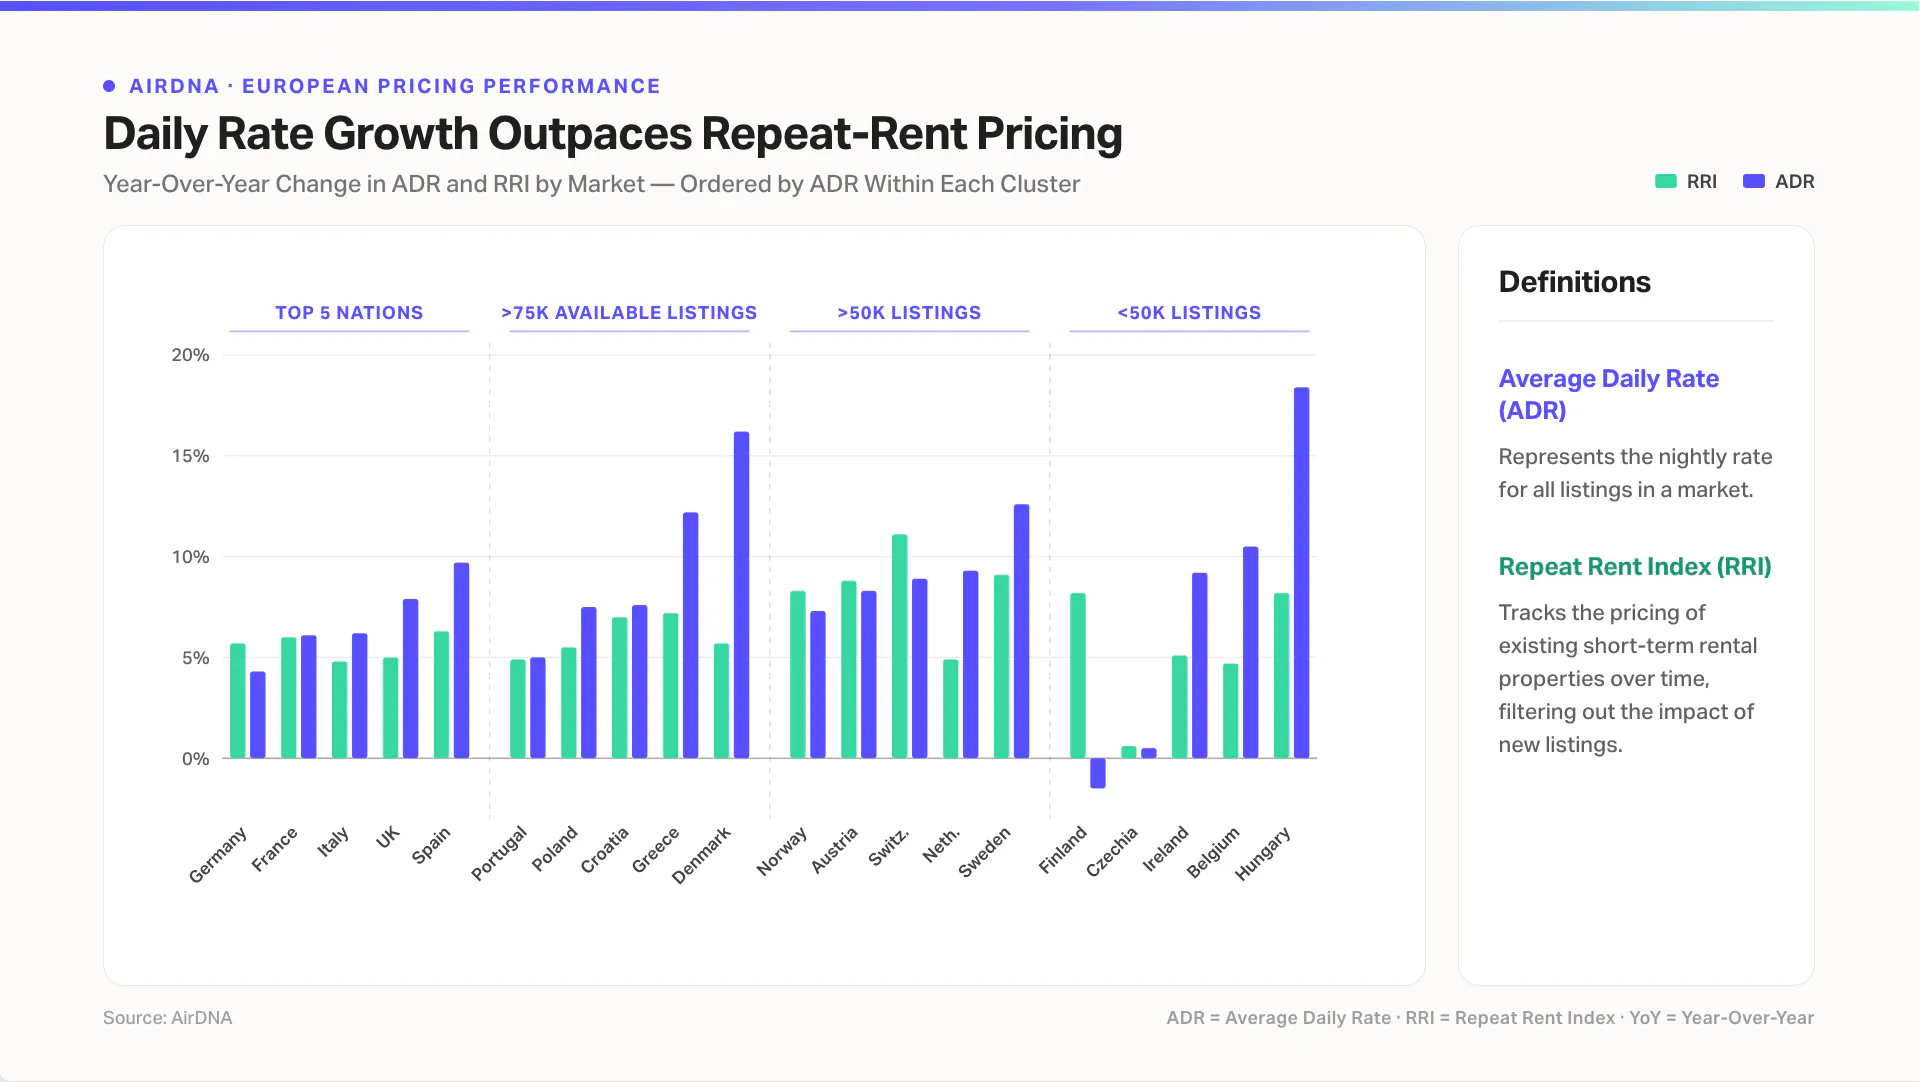This screenshot has height=1082, width=1920.
Task: Click the main chart title
Action: 613,134
